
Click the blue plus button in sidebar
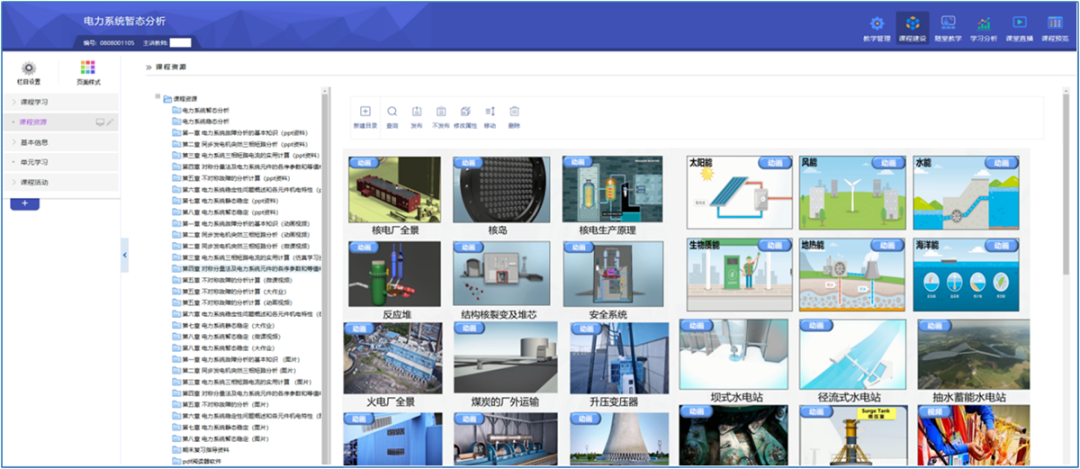point(24,203)
